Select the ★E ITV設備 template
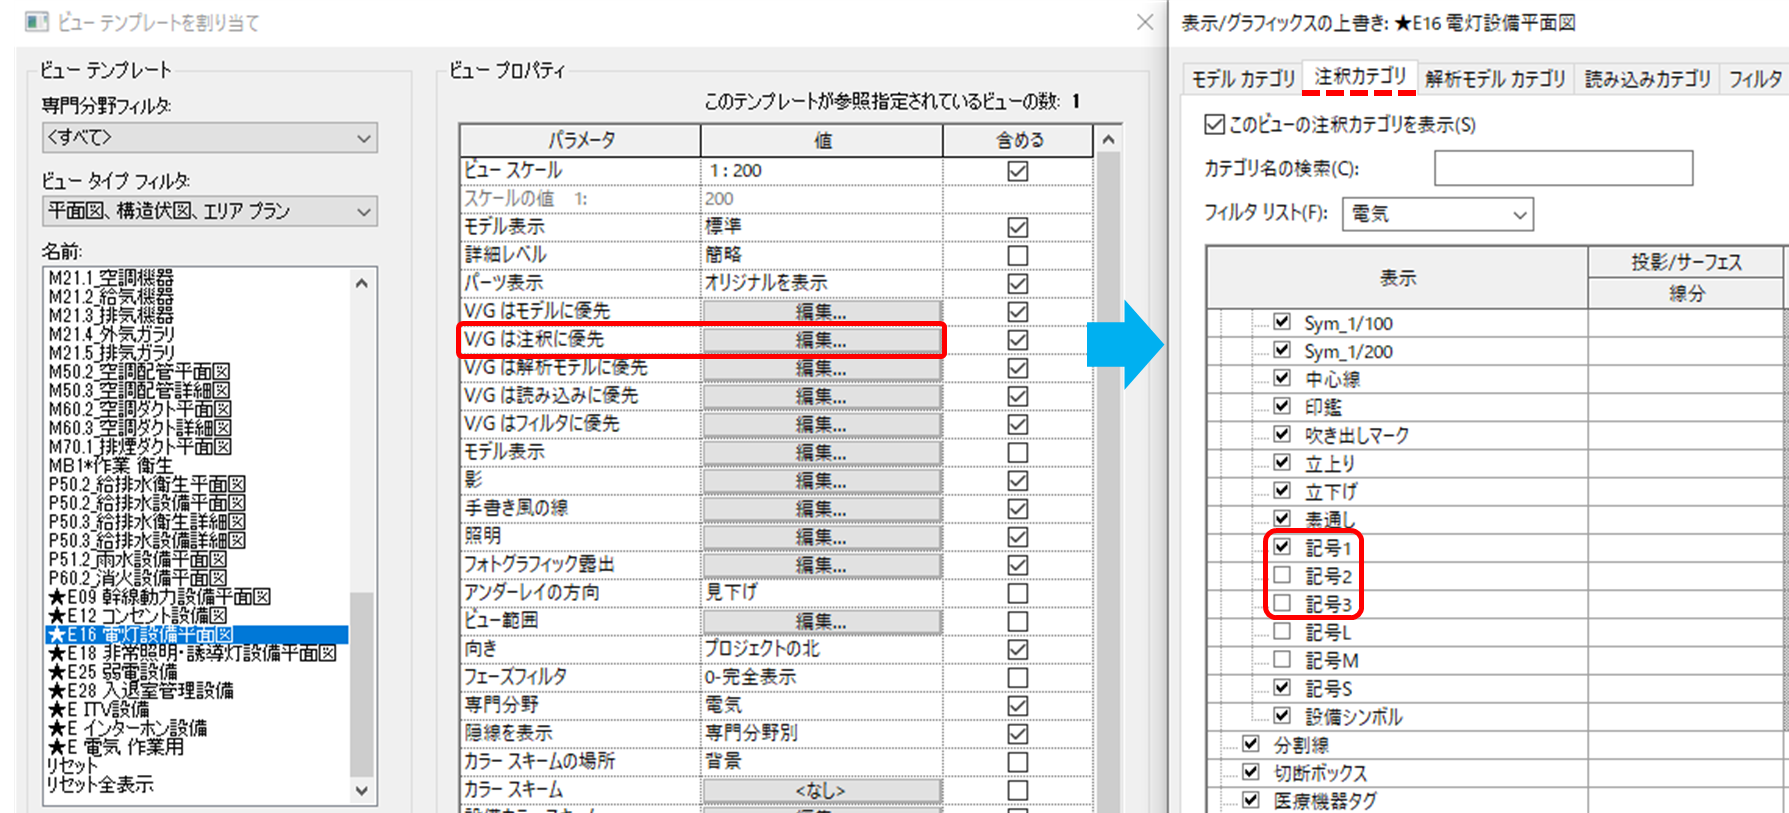Screen dimensions: 1789x813 99,710
